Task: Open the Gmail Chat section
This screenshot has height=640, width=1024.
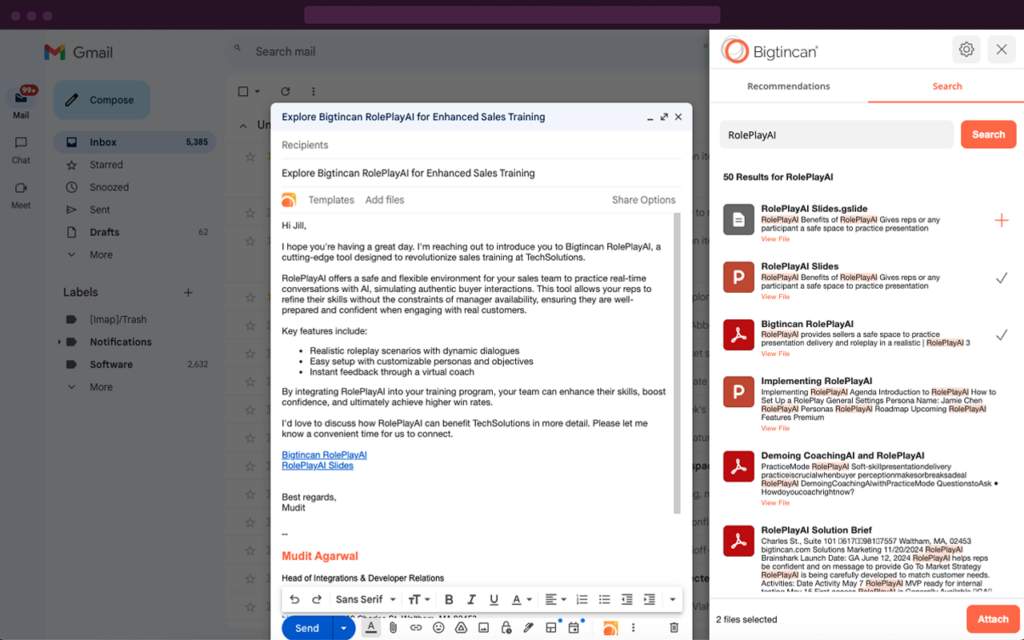Action: (21, 150)
